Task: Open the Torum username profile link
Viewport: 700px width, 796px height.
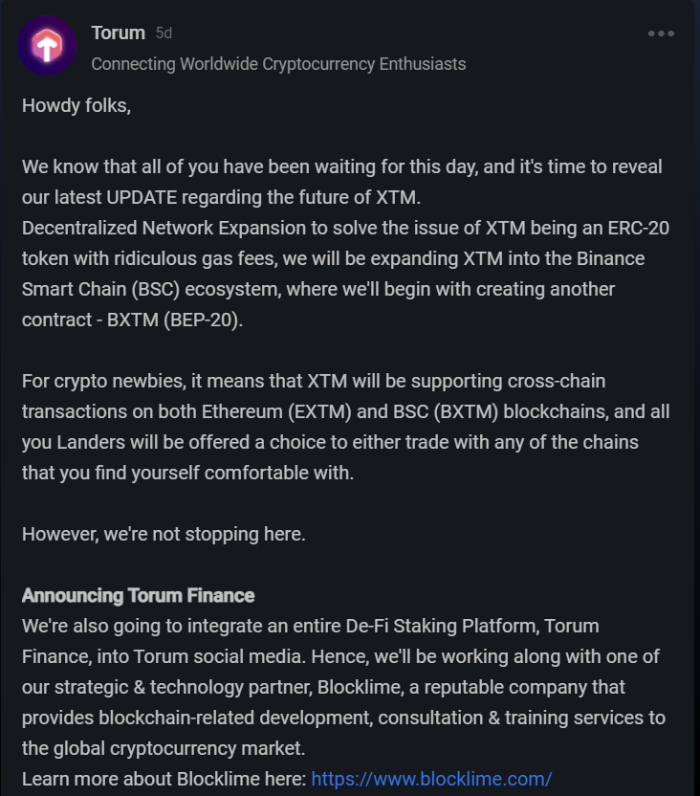Action: tap(118, 33)
